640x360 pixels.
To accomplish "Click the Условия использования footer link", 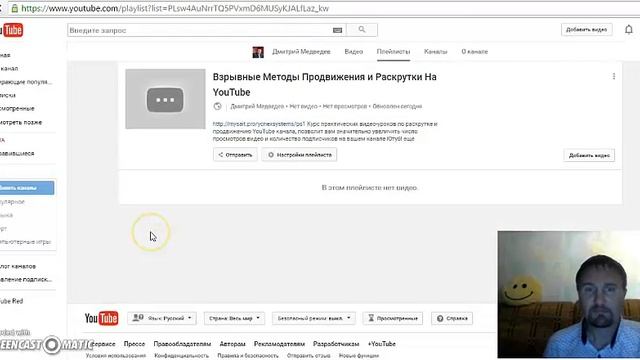I will coord(116,356).
